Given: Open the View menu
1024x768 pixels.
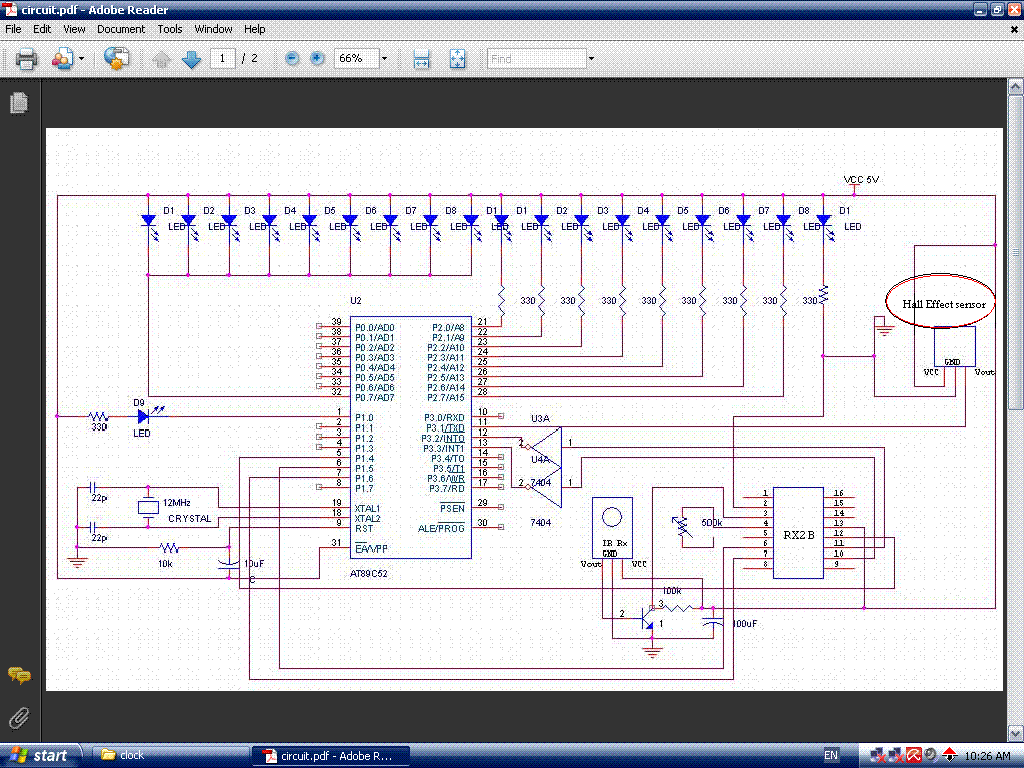Looking at the screenshot, I should click(74, 29).
